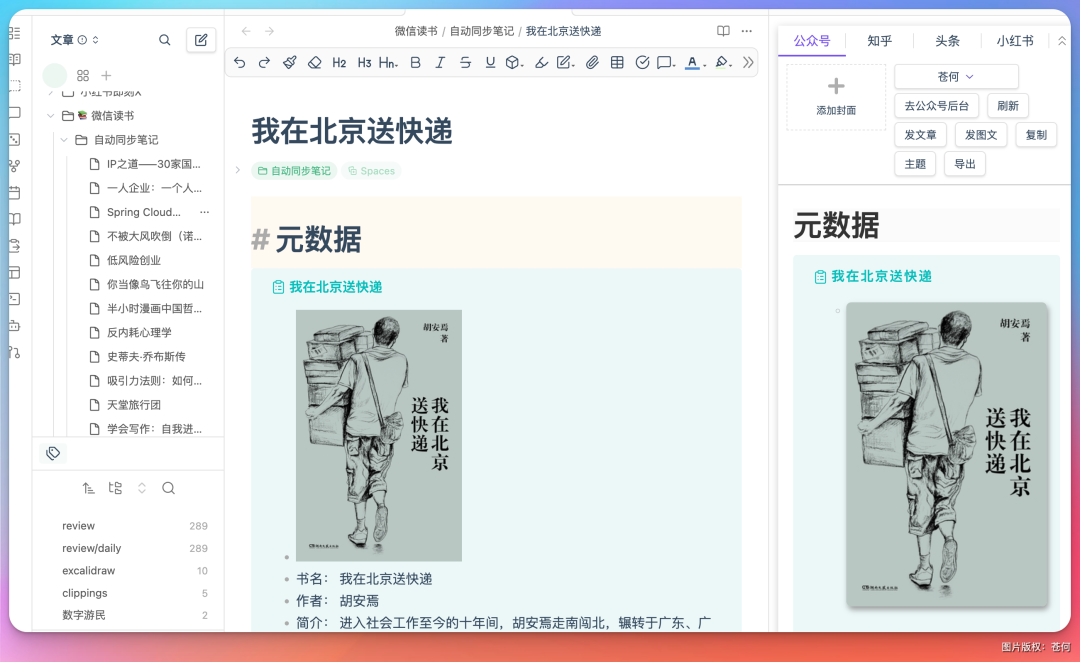
Task: Add a comment using the comment bubble icon
Action: tap(662, 62)
